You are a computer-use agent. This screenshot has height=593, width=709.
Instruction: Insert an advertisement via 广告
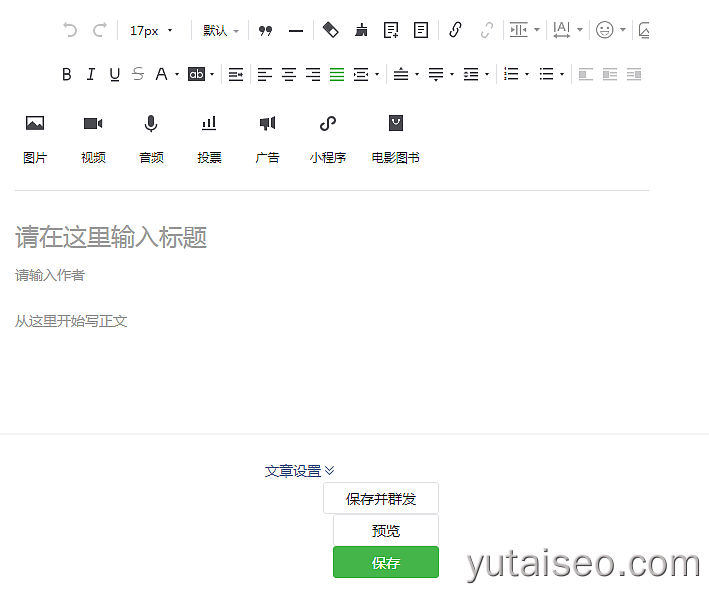tap(267, 139)
